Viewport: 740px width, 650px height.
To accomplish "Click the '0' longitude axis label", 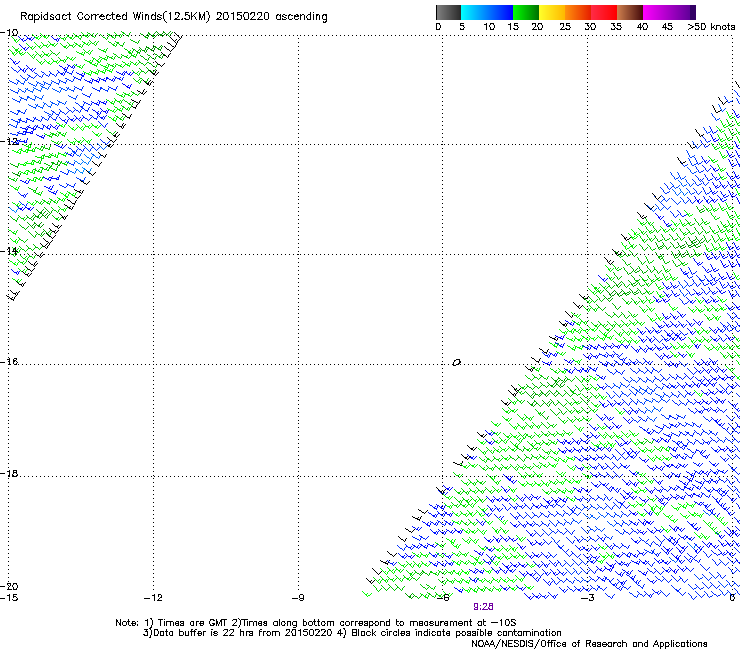I will coord(732,598).
